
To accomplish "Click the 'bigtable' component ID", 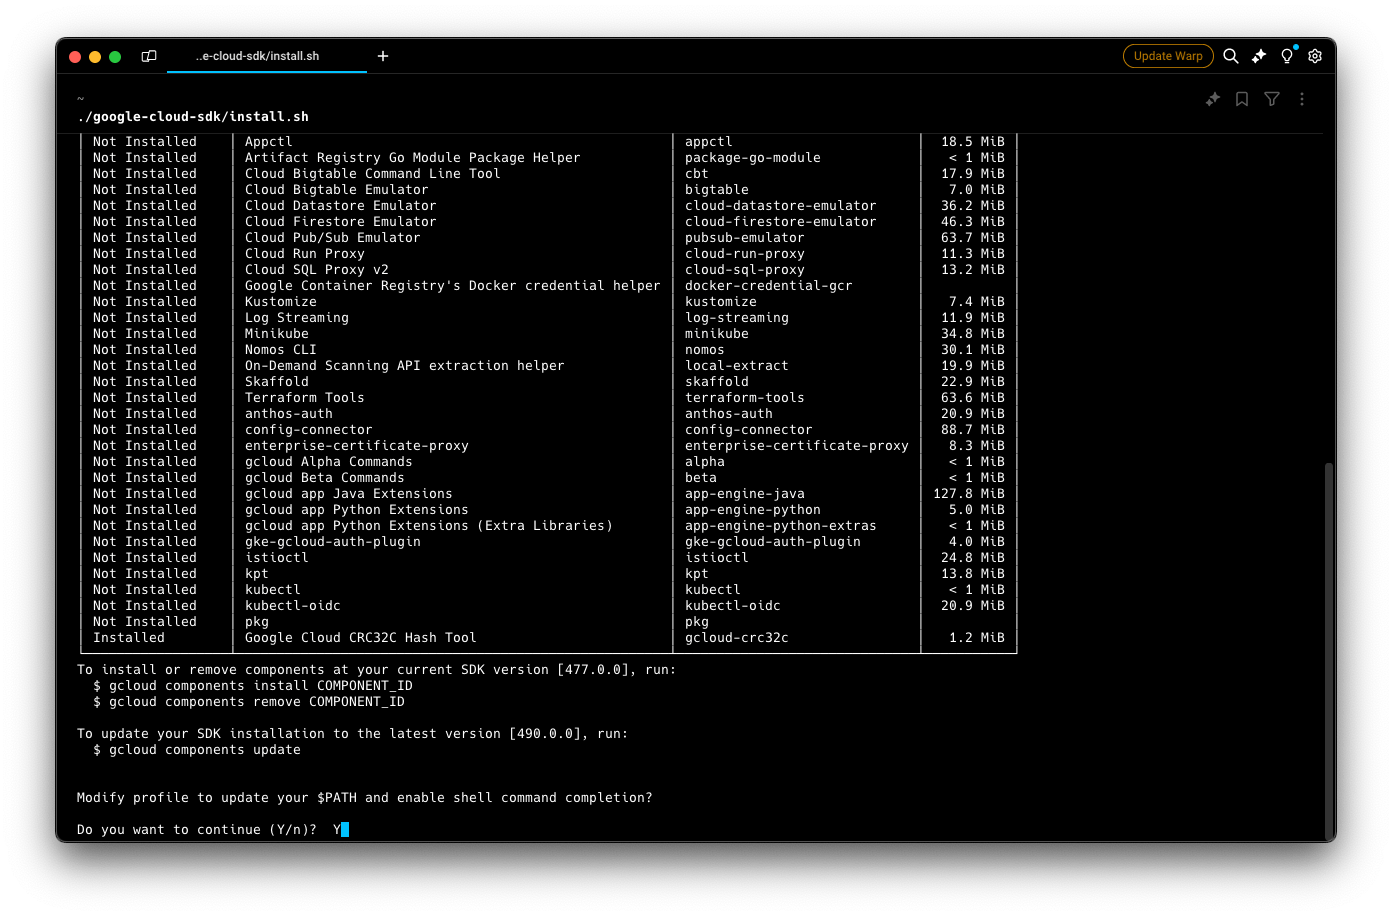I will click(717, 190).
